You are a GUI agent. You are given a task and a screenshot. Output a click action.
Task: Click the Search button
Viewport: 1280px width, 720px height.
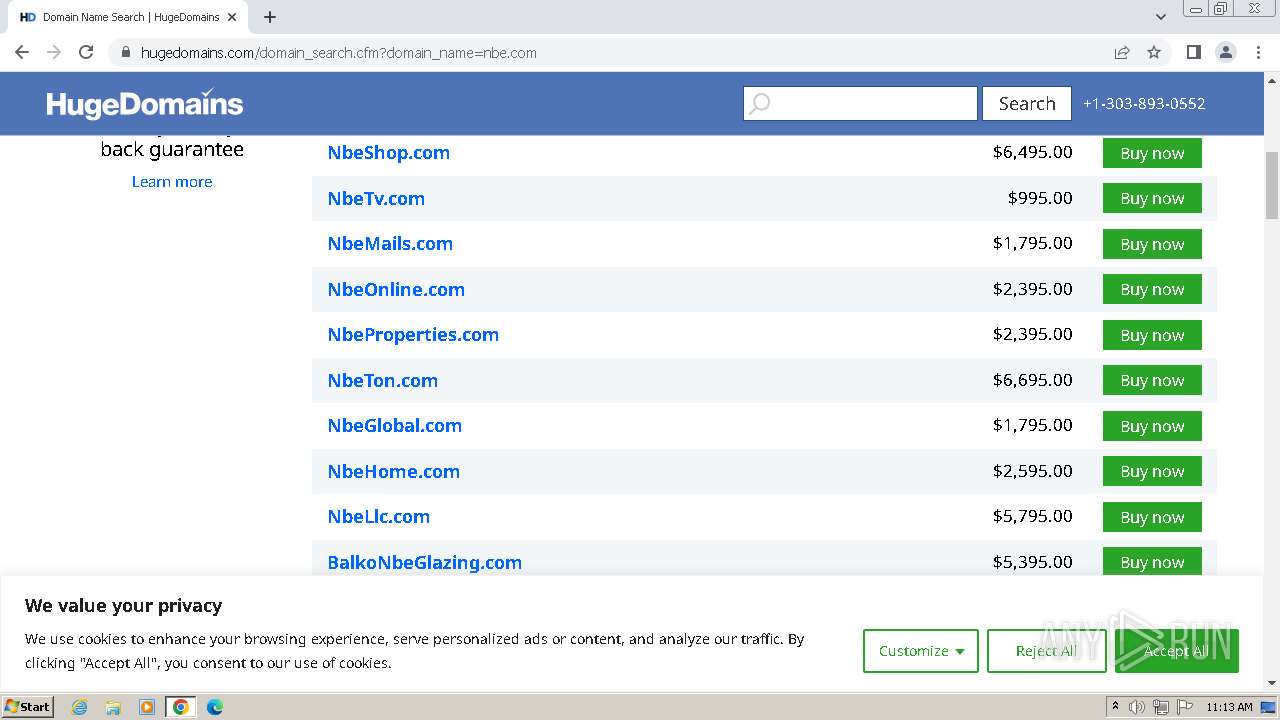pos(1027,103)
